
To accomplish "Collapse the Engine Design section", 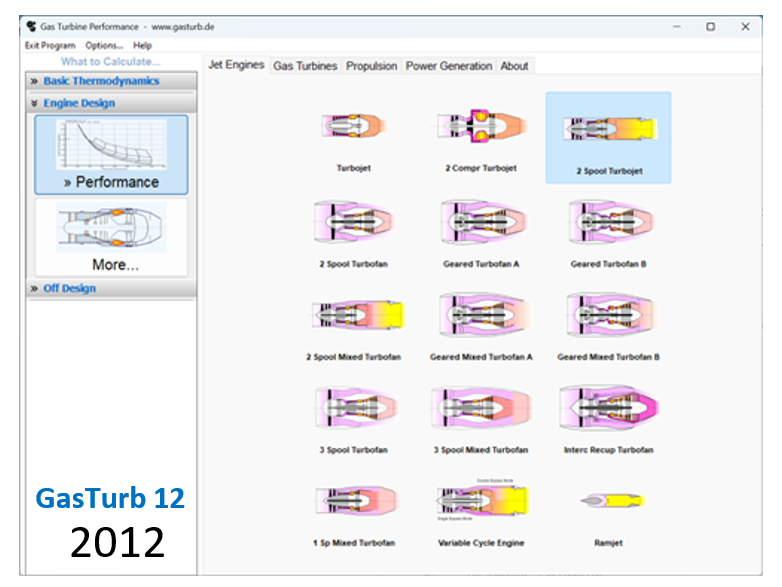I will point(111,103).
